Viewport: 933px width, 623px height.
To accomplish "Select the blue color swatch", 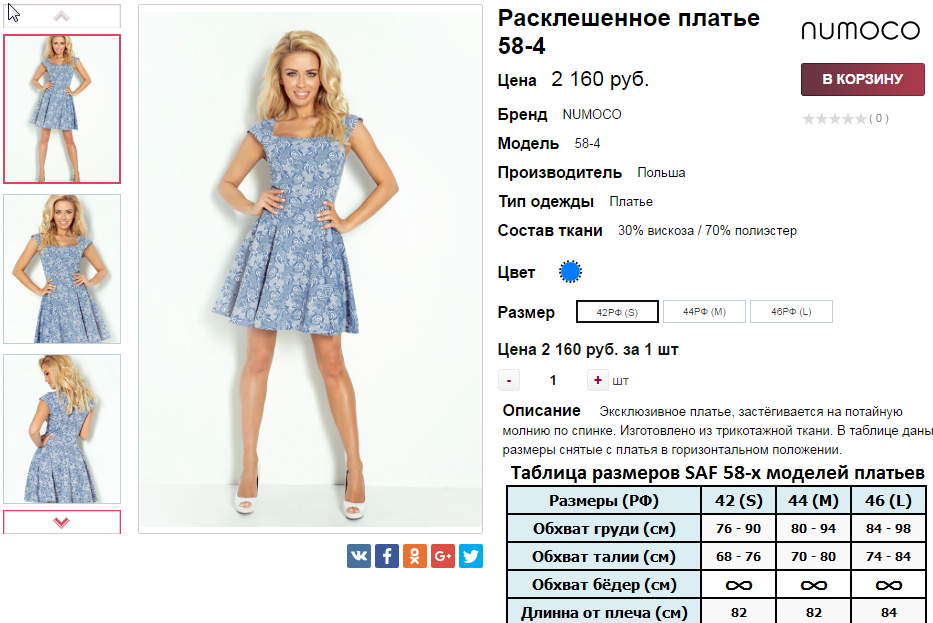I will (570, 272).
